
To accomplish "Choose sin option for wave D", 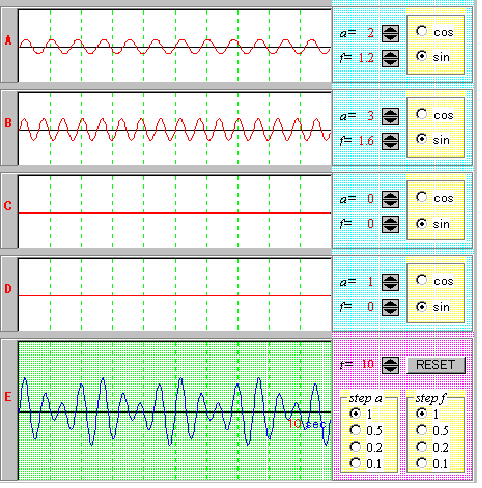I will (x=422, y=306).
